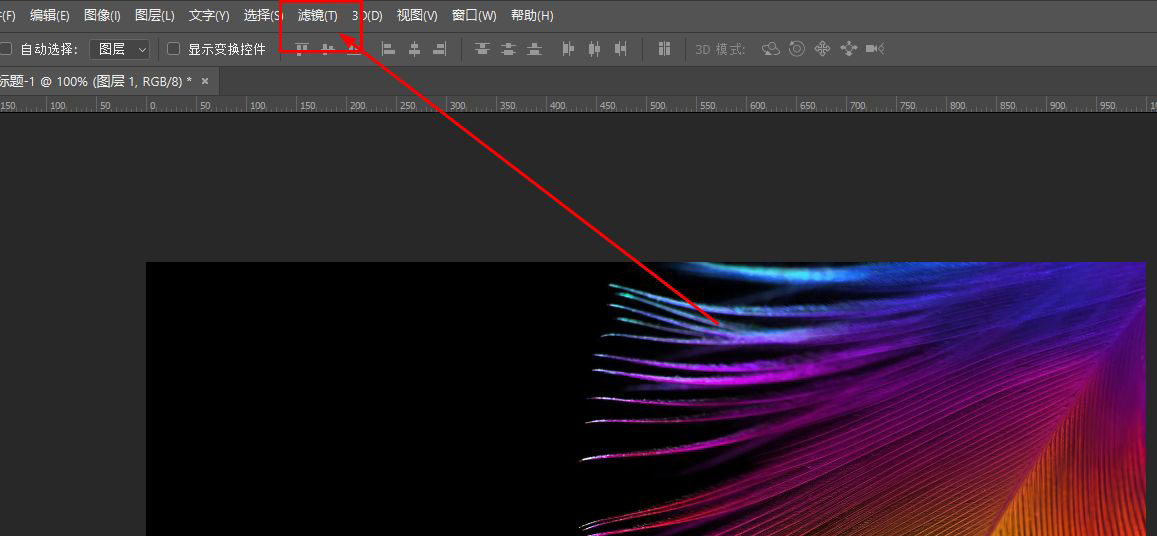Select the 3D zoom camera mode icon
Viewport: 1157px width, 536px height.
(875, 49)
